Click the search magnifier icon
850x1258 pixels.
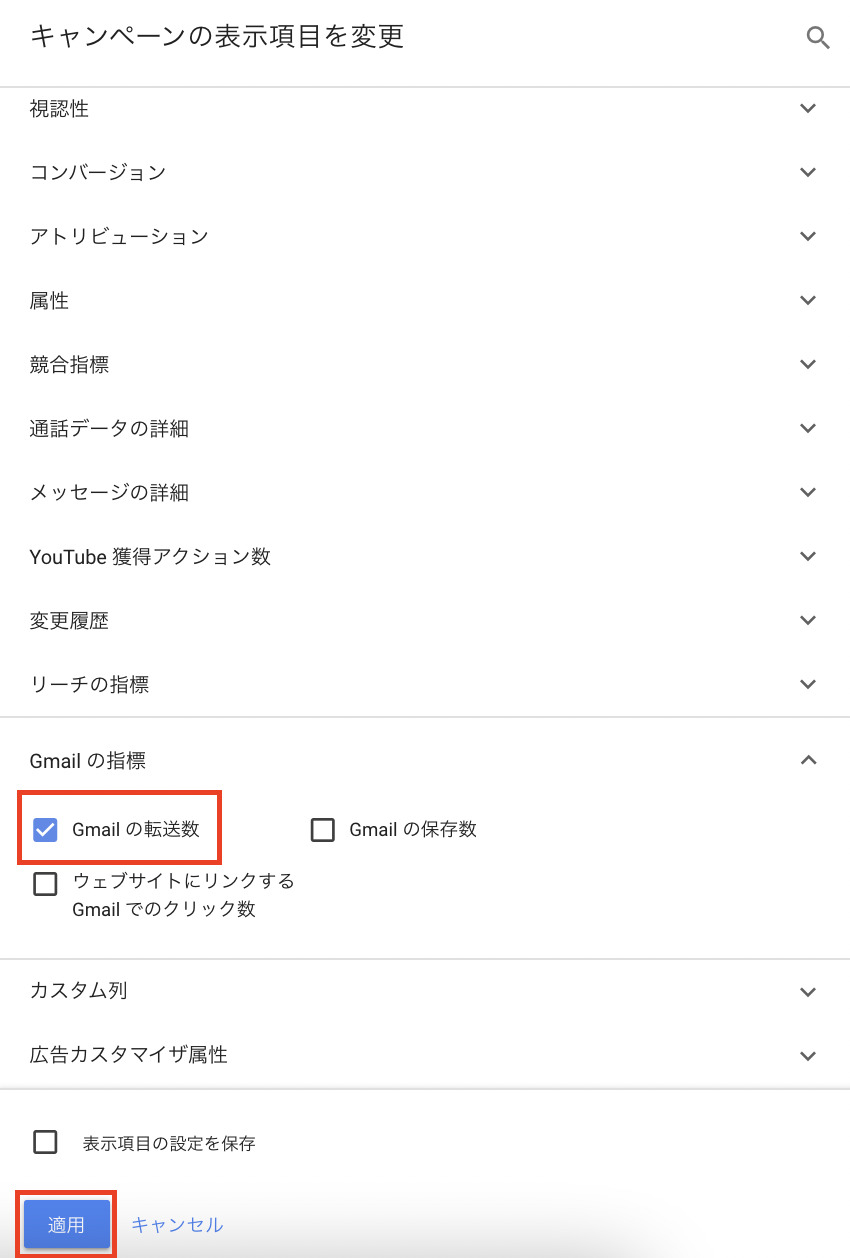(818, 39)
